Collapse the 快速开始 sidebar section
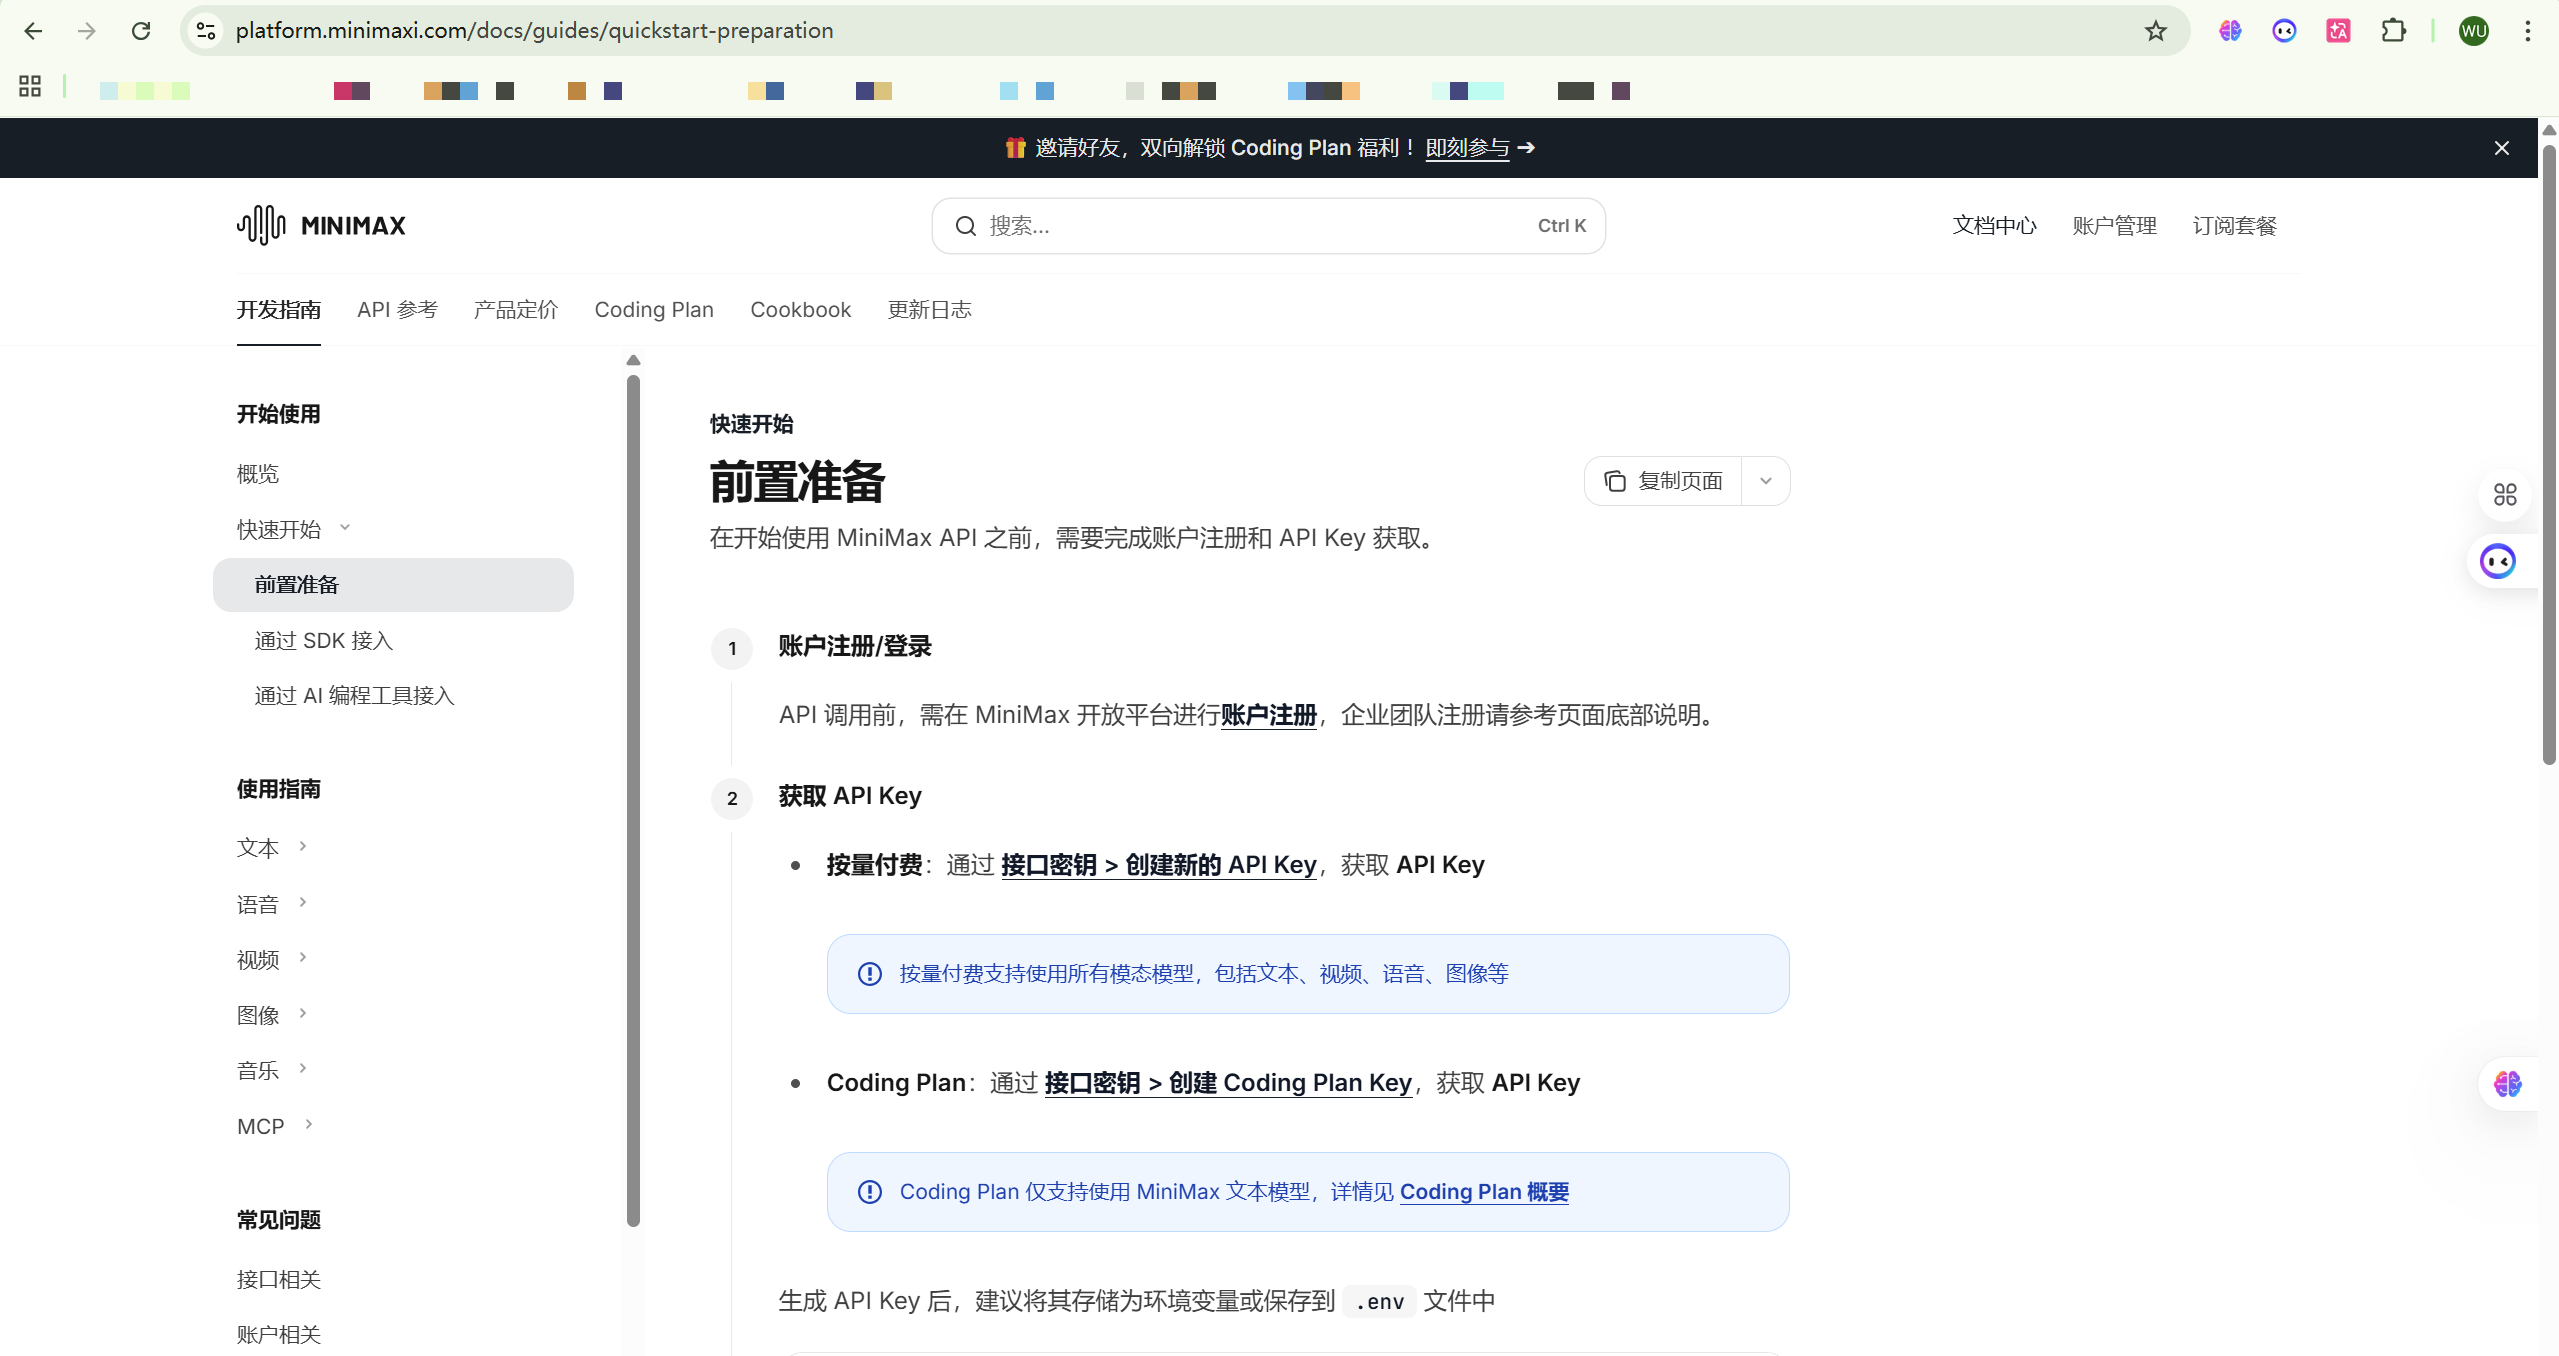 pos(345,528)
